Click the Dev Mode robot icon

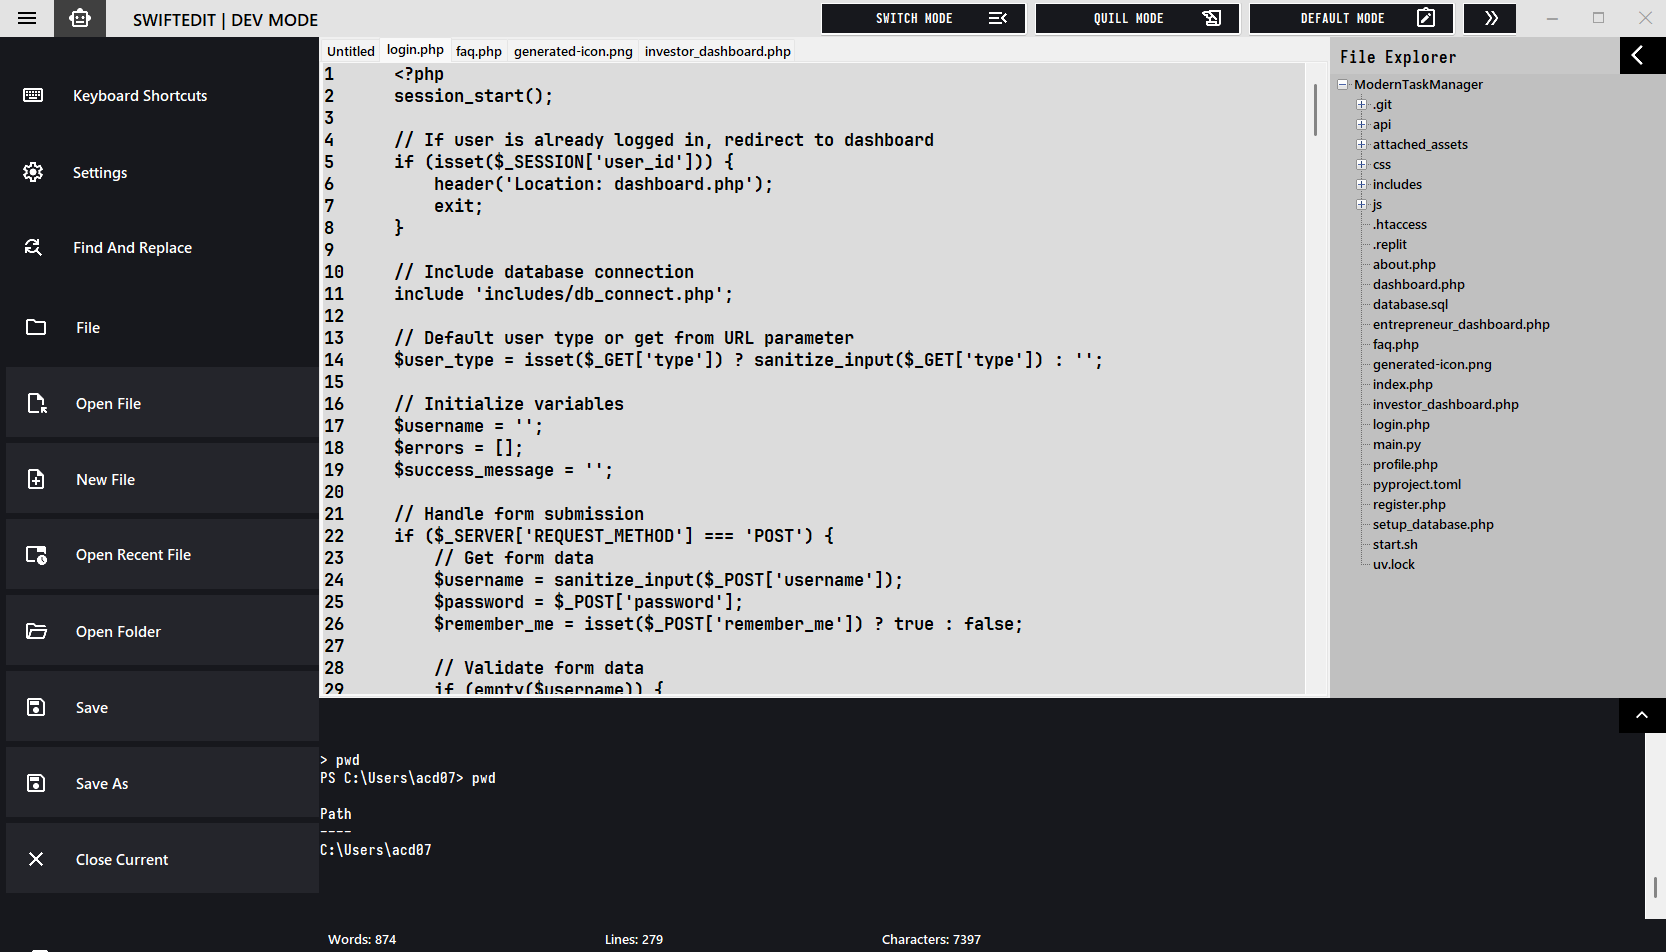coord(80,18)
